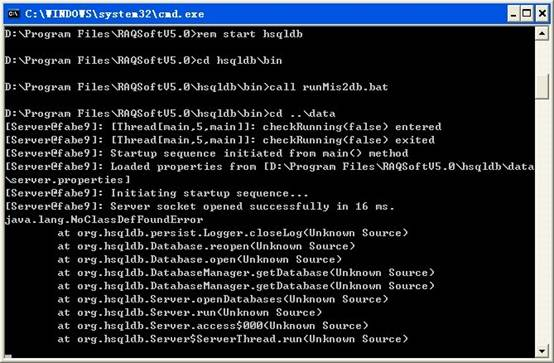Click the vertical scrollbar thumb

coord(542,86)
